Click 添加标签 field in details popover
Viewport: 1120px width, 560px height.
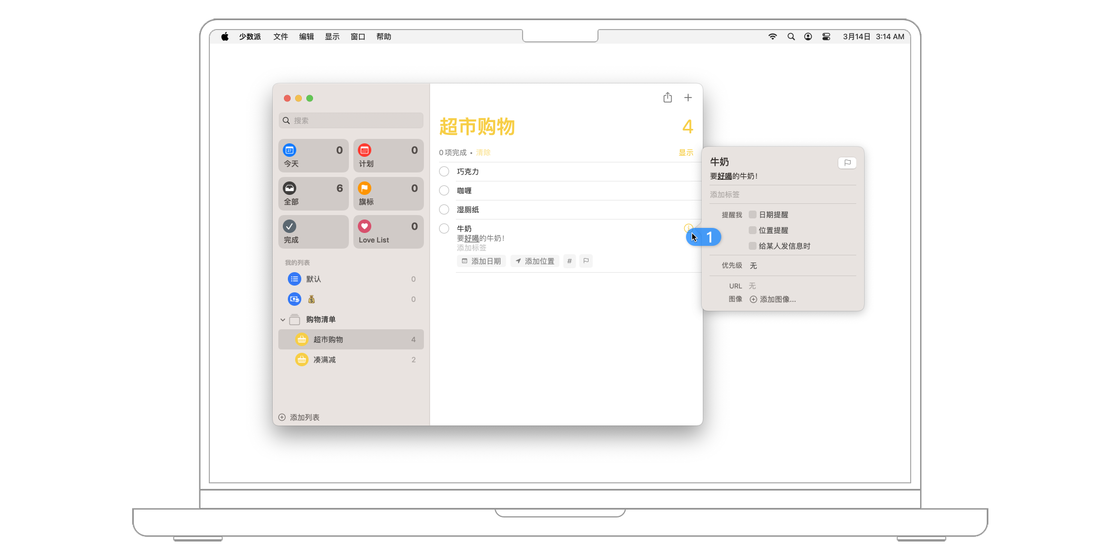pos(782,194)
